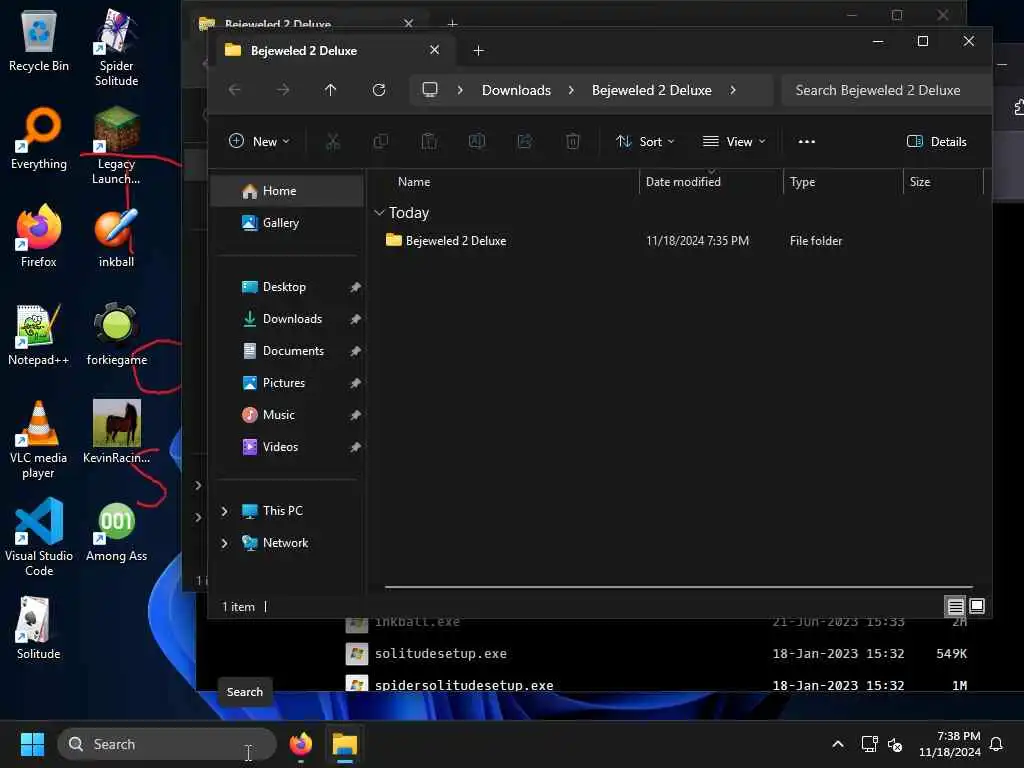
Task: Click chevron after Downloads in address bar
Action: coord(571,90)
